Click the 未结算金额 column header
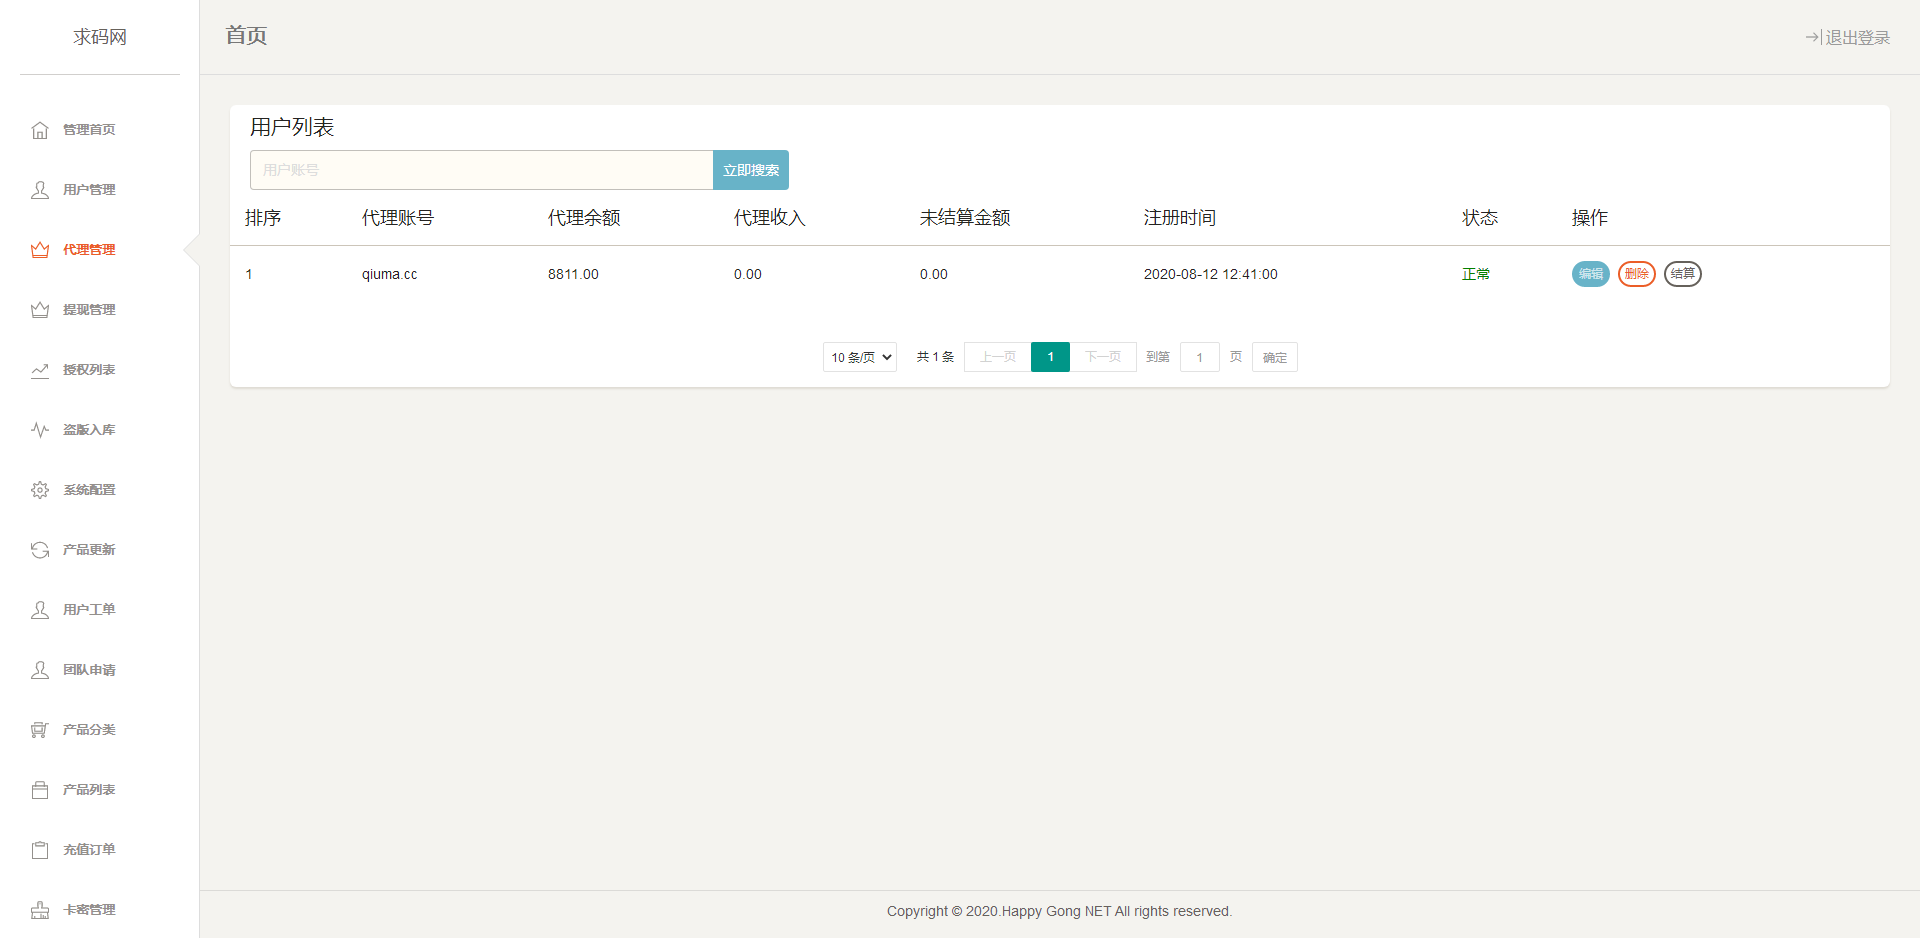The width and height of the screenshot is (1920, 938). (965, 218)
